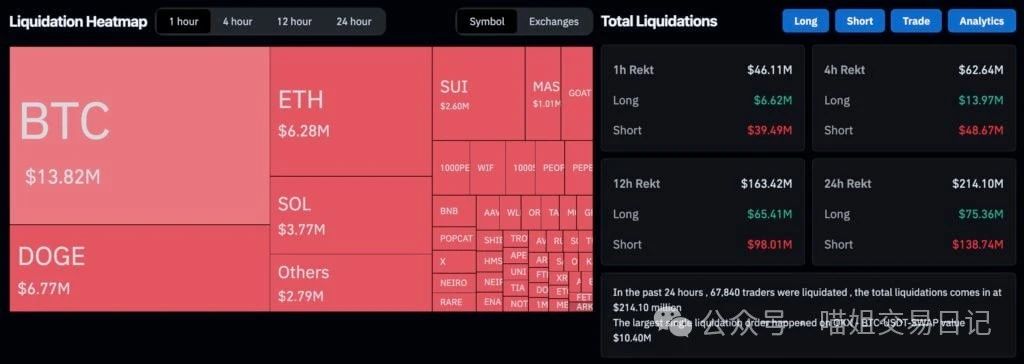Select the ETH $6.28M heatmap tile
The image size is (1024, 364).
pyautogui.click(x=351, y=111)
